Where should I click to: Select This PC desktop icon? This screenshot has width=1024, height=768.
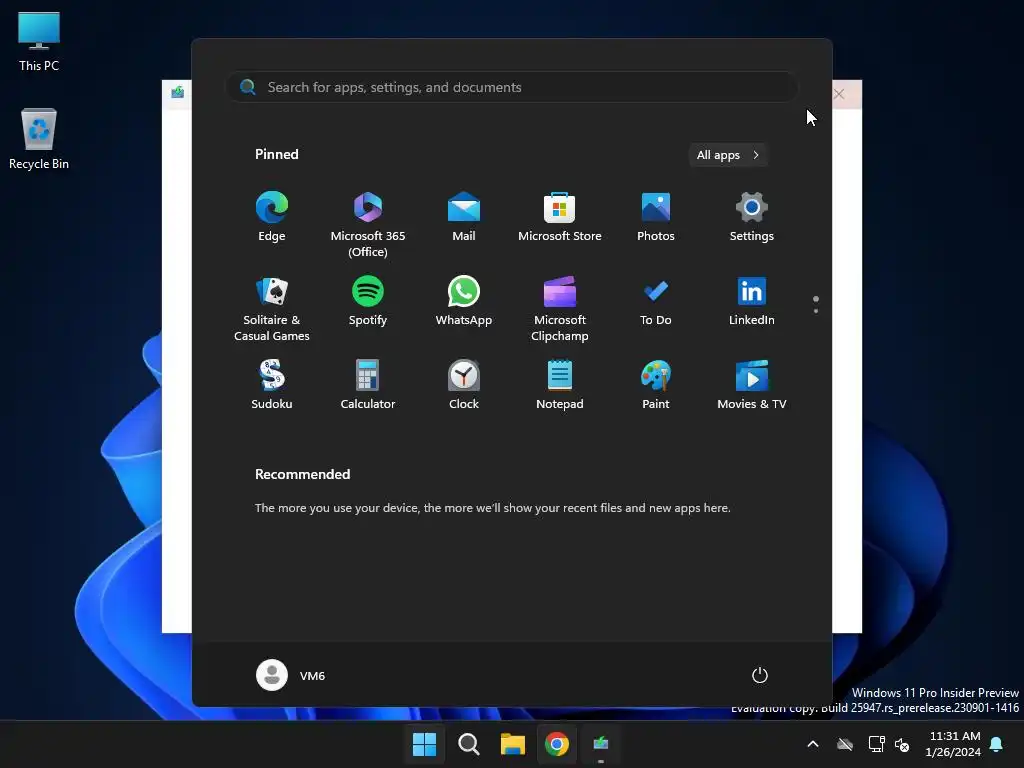pos(39,42)
